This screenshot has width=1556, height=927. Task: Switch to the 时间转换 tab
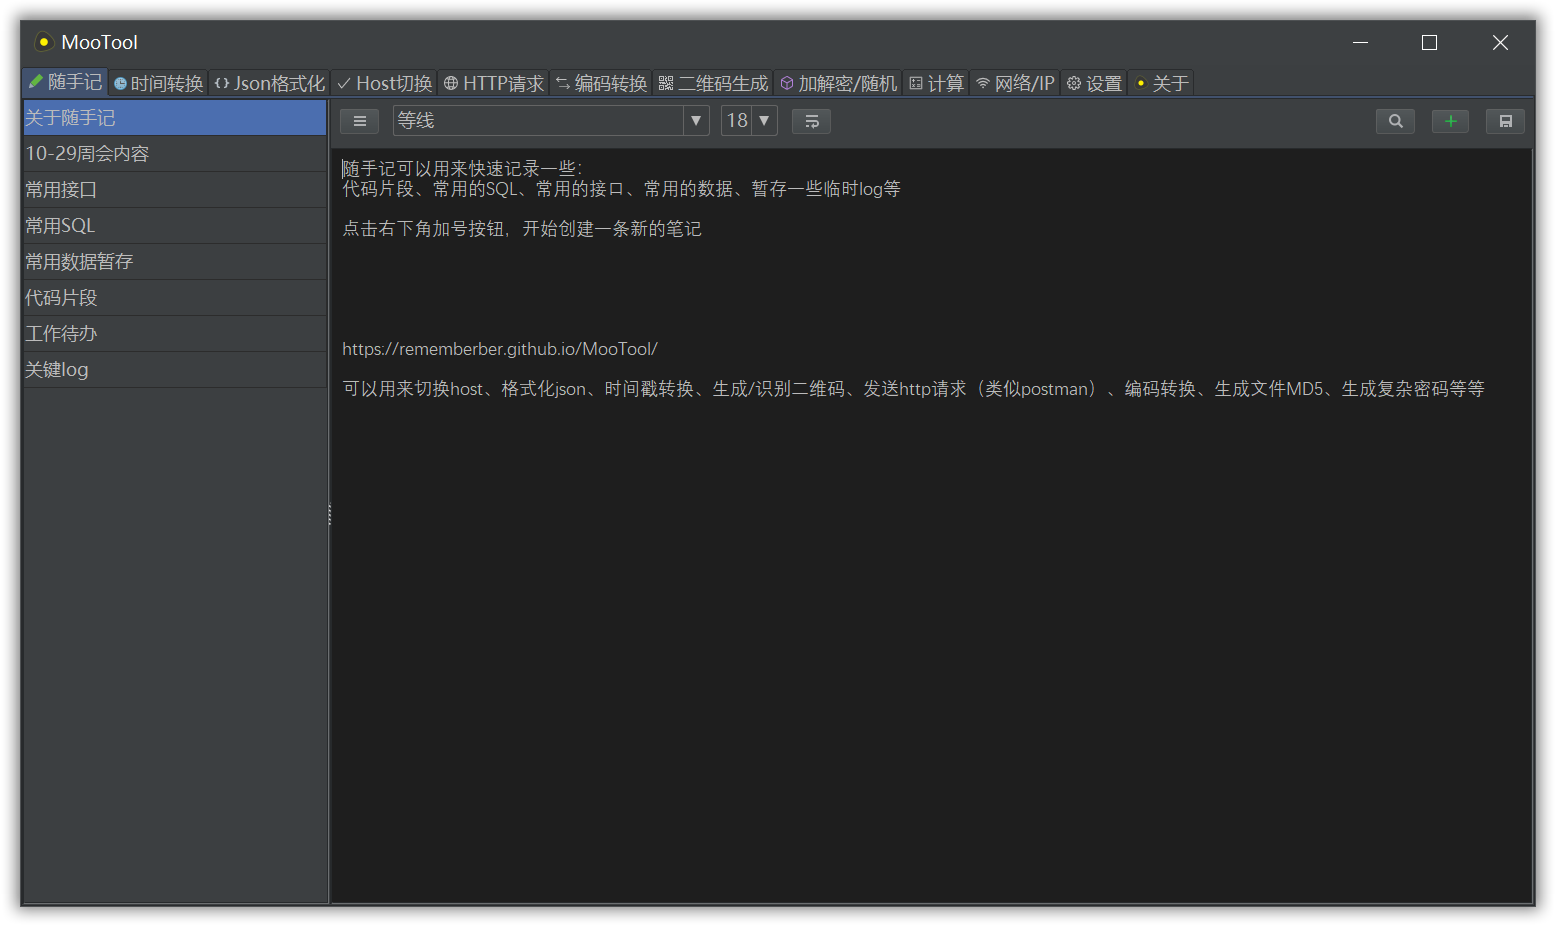(x=159, y=83)
